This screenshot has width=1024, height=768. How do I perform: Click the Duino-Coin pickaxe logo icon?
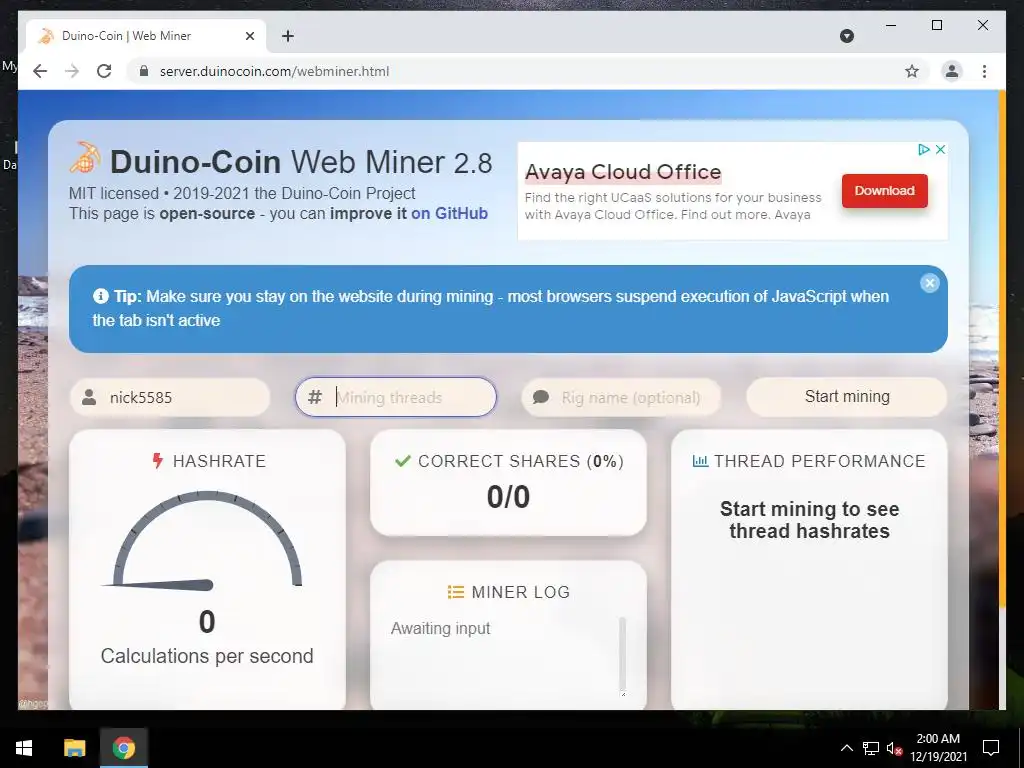click(x=85, y=157)
